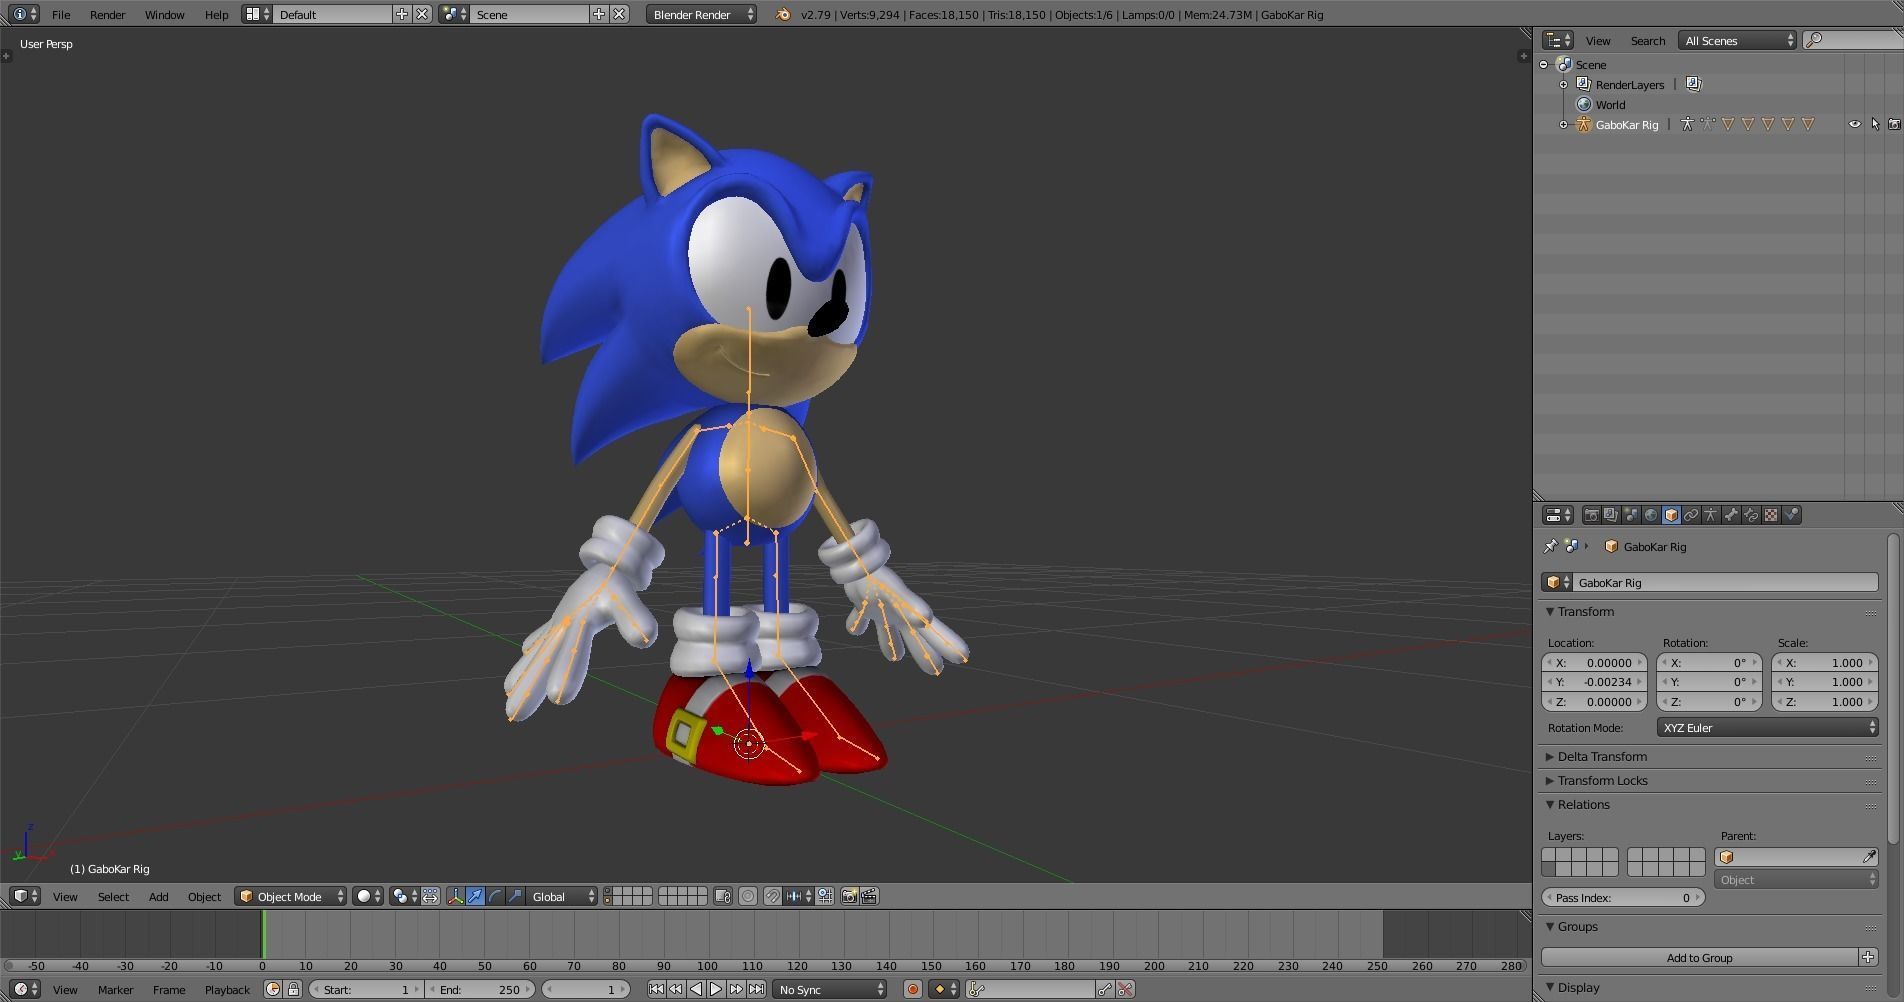Toggle GaboKar Rig visibility eye in outliner

click(x=1854, y=124)
